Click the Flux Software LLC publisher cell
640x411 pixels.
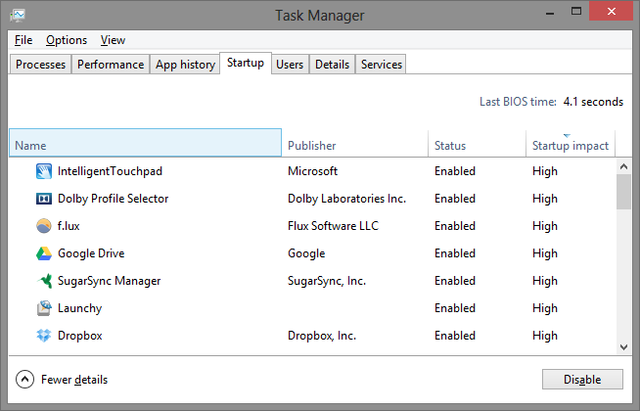click(x=333, y=226)
